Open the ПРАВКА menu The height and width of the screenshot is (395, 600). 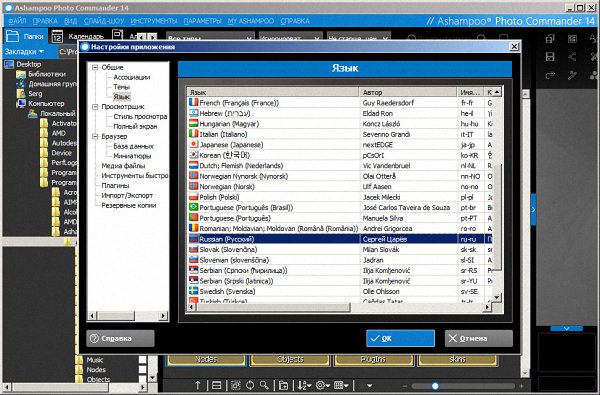point(45,21)
